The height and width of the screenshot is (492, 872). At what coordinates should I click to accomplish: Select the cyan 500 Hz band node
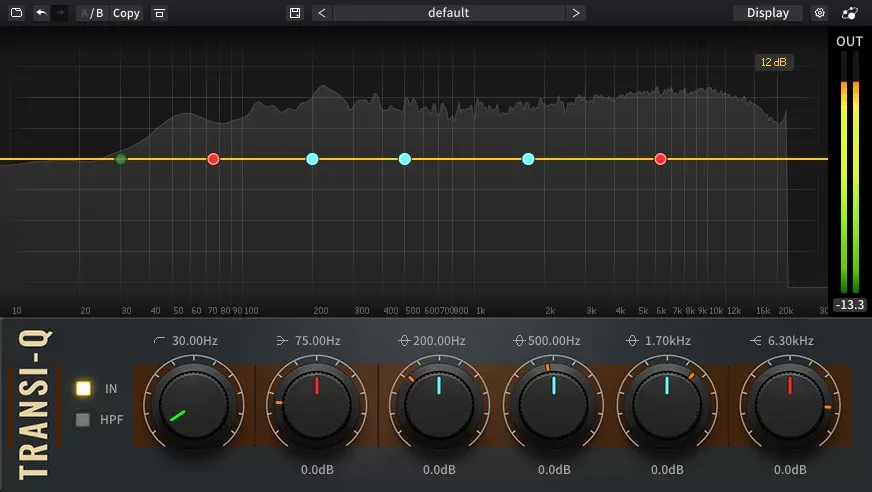coord(405,159)
